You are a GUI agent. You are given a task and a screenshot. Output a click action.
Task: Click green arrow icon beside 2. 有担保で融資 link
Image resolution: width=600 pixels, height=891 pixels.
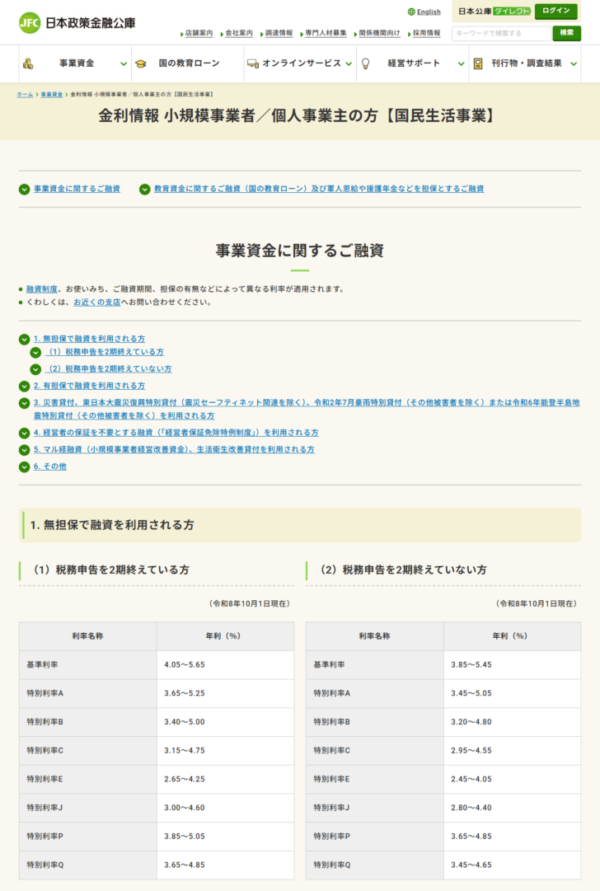click(24, 386)
